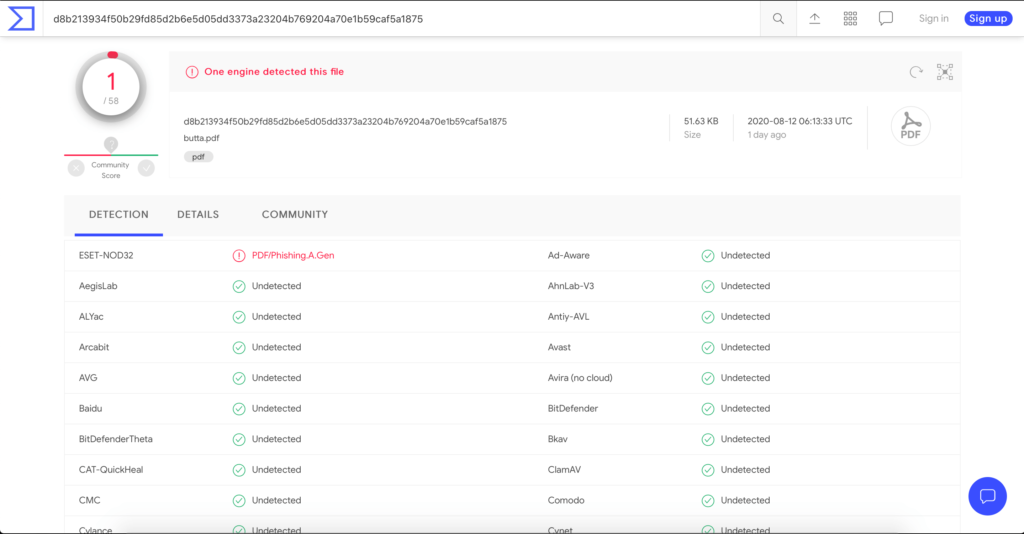Switch to the Community tab
The width and height of the screenshot is (1024, 534).
tap(294, 214)
